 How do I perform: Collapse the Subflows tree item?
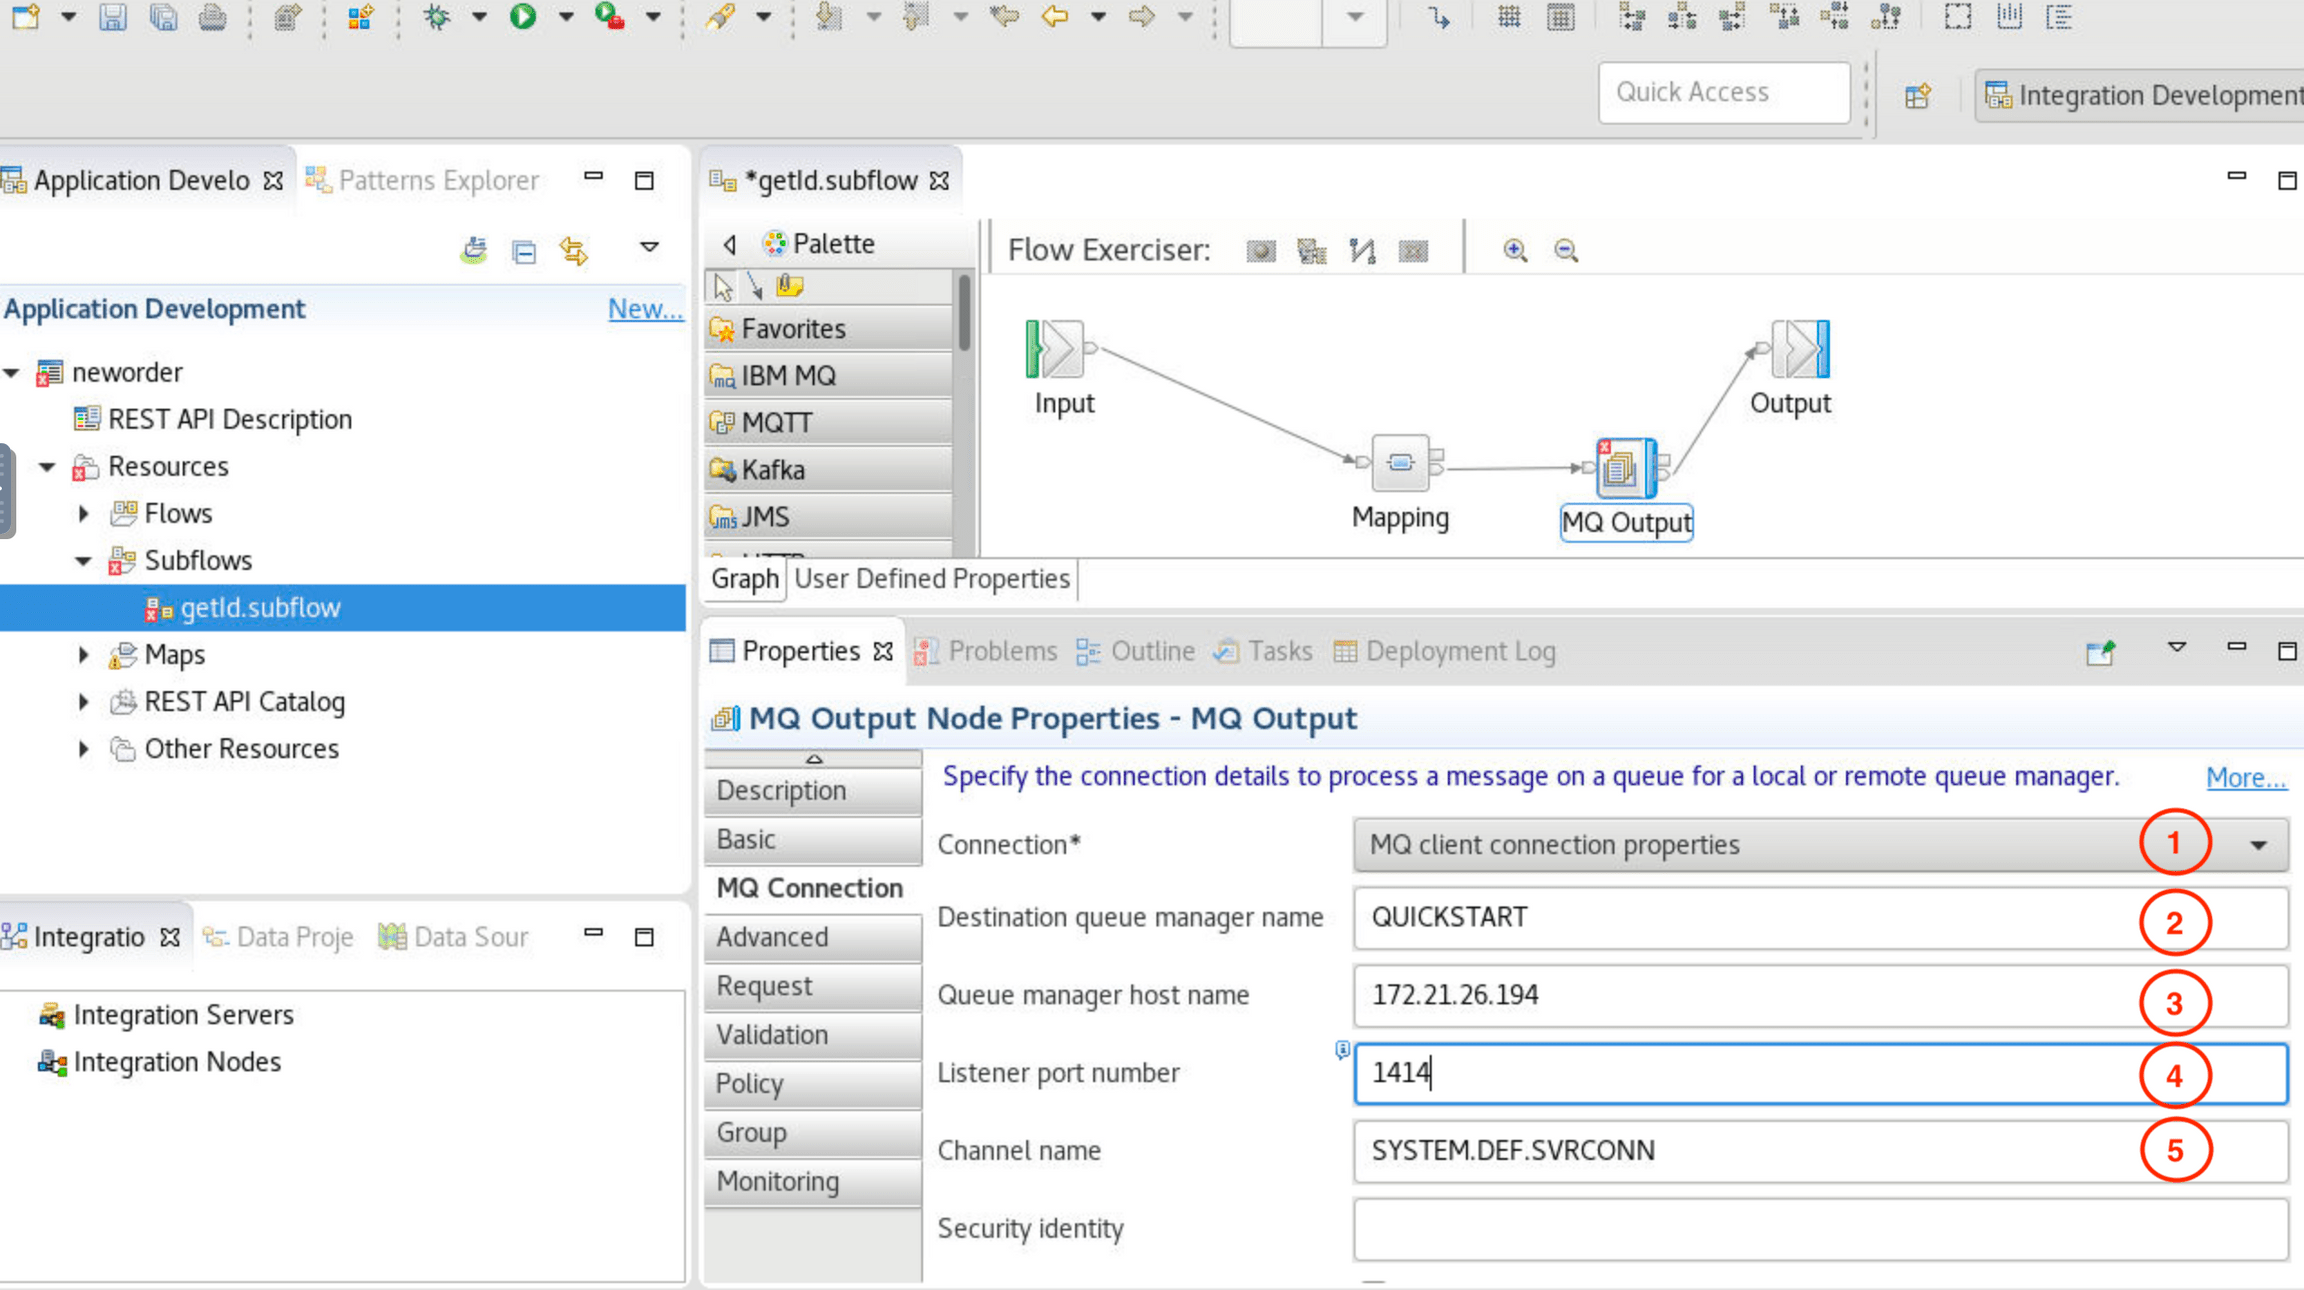click(x=84, y=560)
